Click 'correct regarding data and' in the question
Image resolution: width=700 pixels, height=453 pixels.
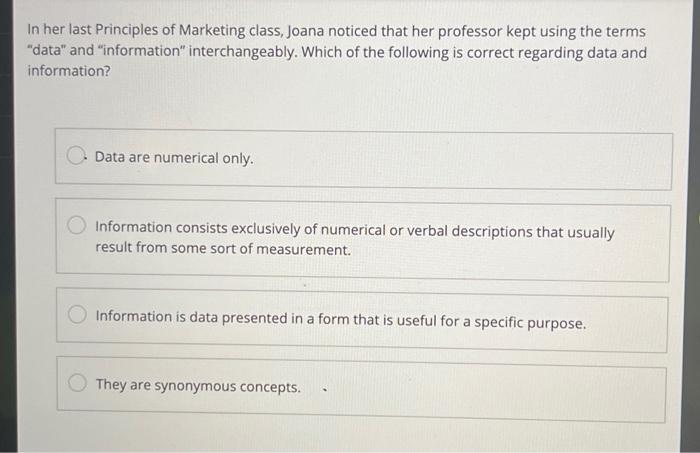[x=557, y=53]
